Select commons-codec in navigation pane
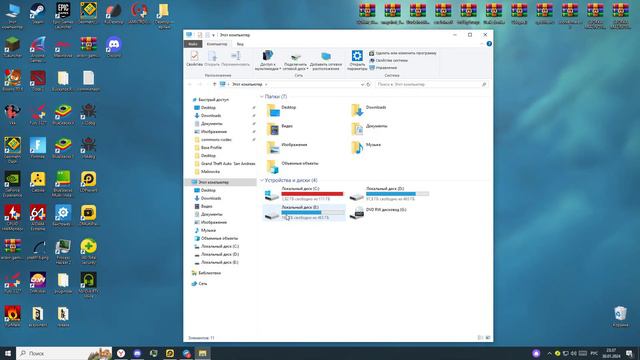Image resolution: width=640 pixels, height=360 pixels. (x=216, y=140)
